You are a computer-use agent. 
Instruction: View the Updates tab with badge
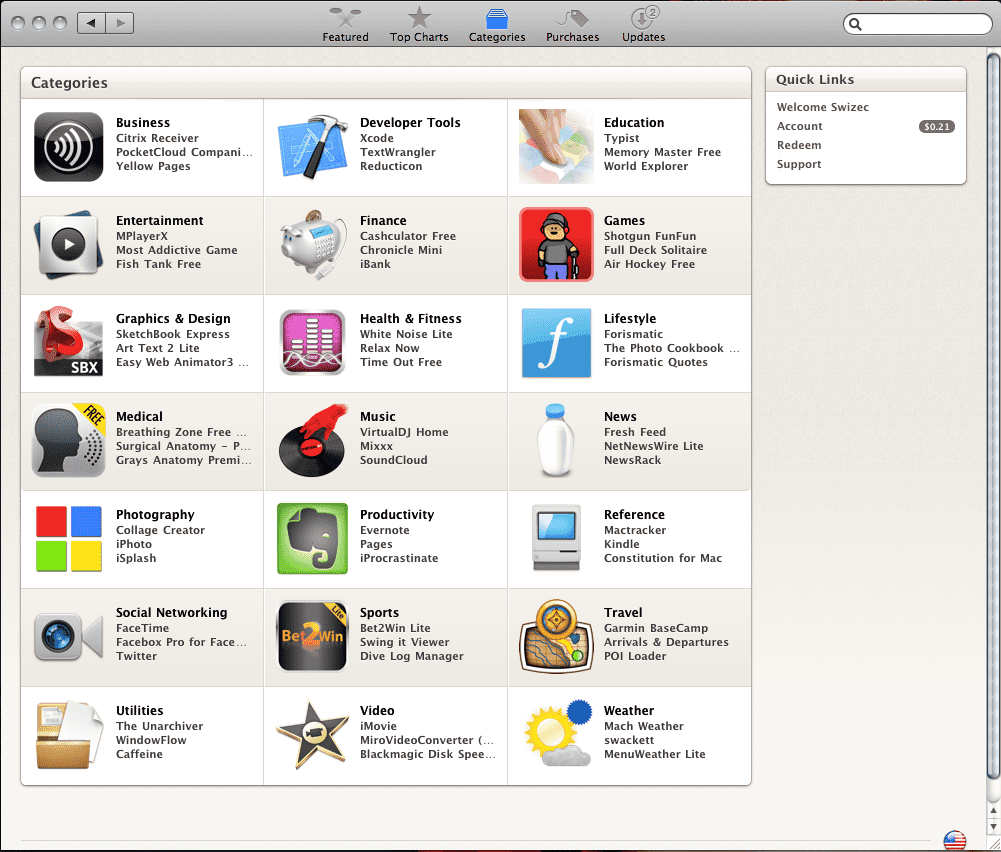pyautogui.click(x=643, y=24)
